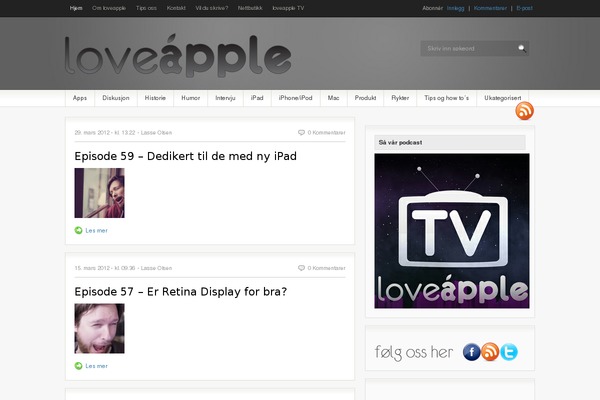Open the Facebook follow icon
This screenshot has height=400, width=600.
coord(471,352)
